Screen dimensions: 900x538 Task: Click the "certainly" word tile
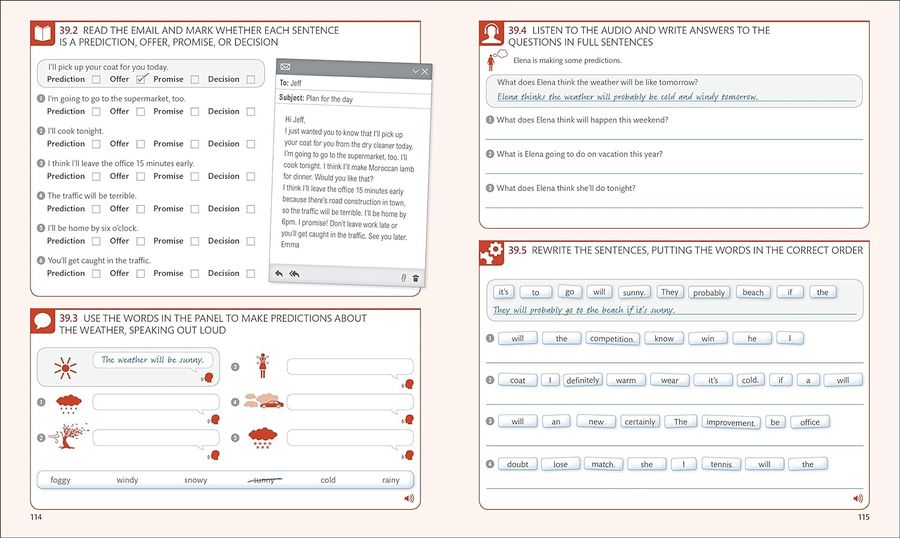[640, 421]
